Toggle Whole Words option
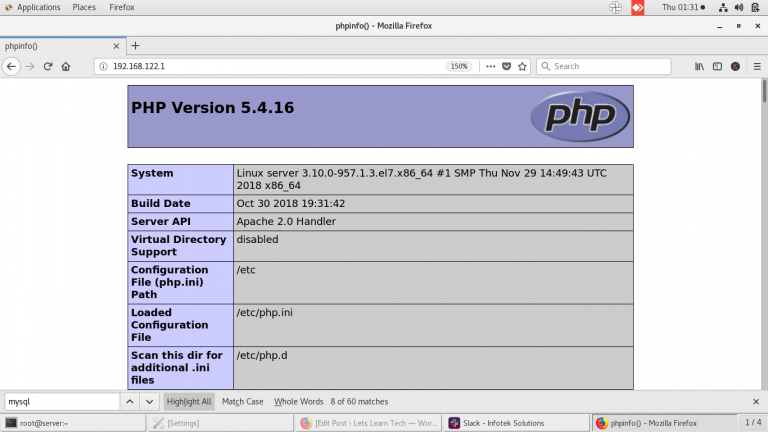768x432 pixels. pyautogui.click(x=299, y=402)
